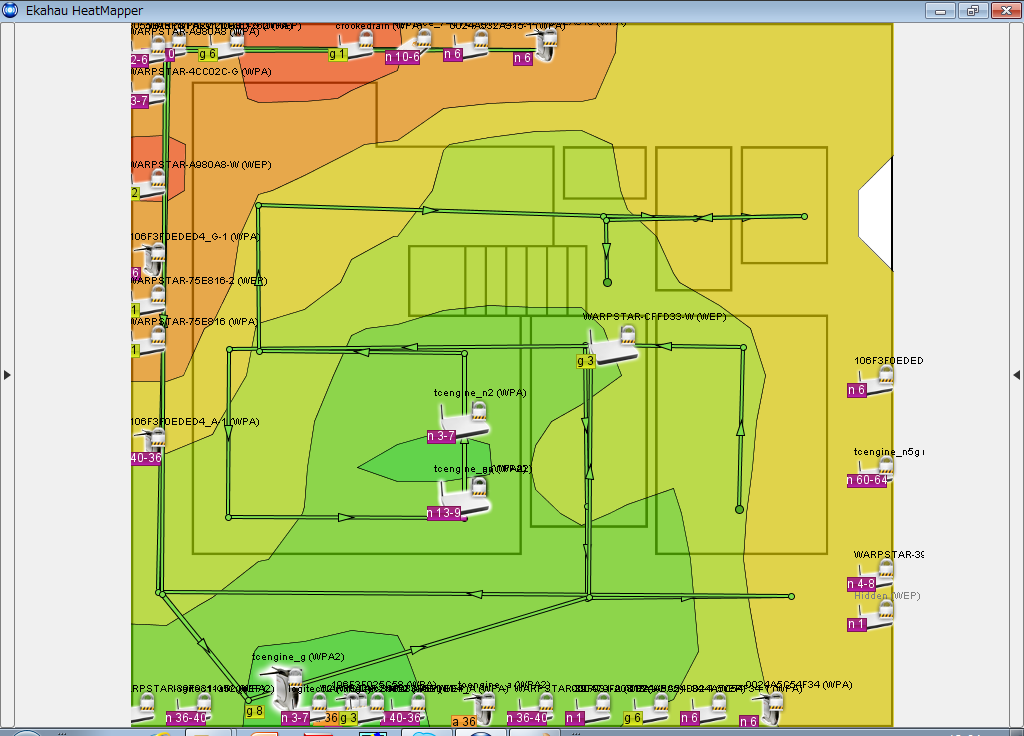Click the 0024A5C54F34 (WPA) access point icon

click(x=768, y=709)
